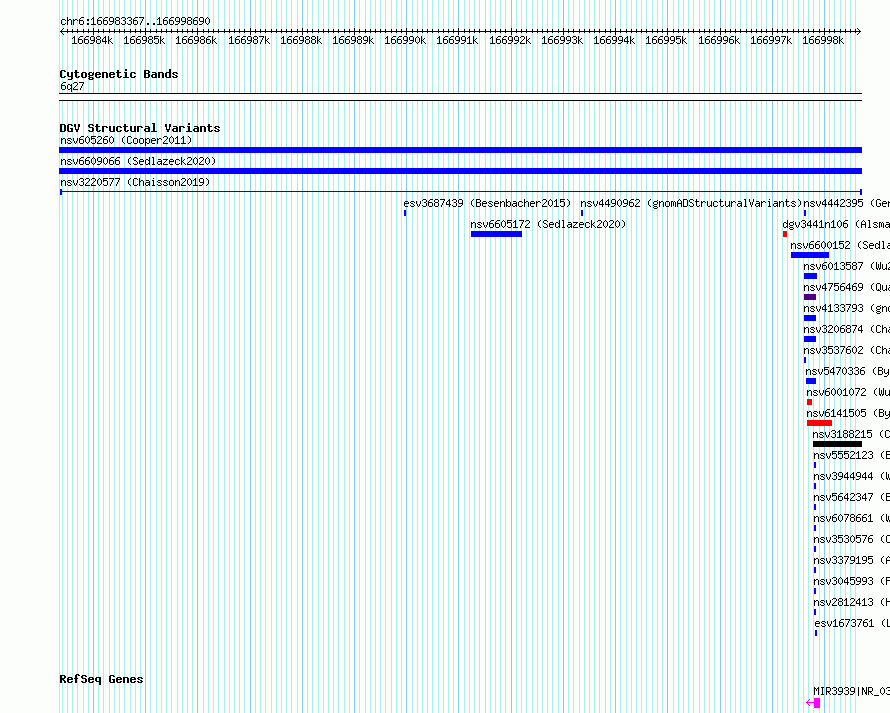Open nsv4490962 gnomAD structural variant label
The width and height of the screenshot is (890, 713).
click(x=691, y=203)
